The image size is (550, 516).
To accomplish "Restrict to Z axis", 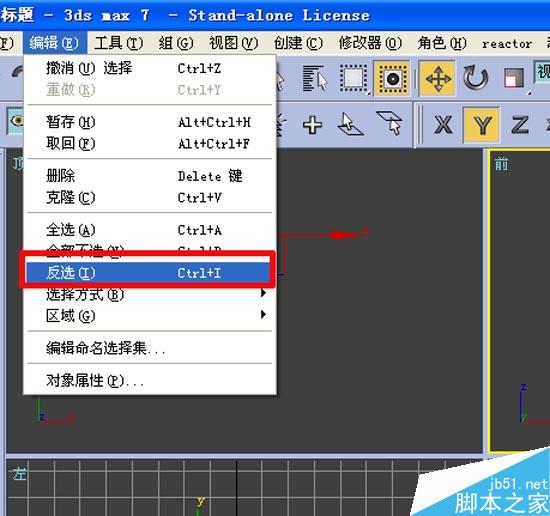I will (519, 125).
